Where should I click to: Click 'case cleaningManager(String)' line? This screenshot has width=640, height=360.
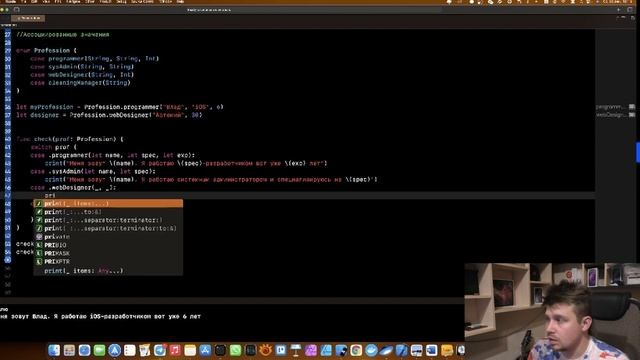click(80, 83)
